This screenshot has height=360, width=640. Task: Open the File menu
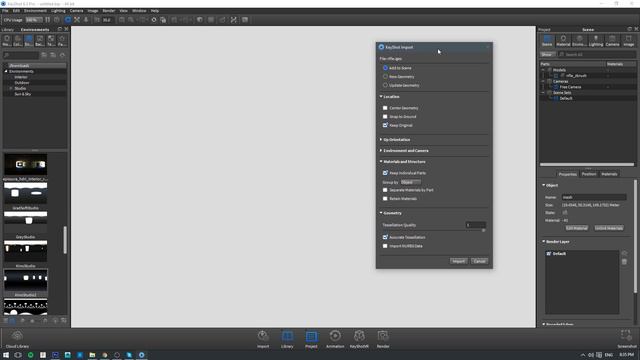[x=5, y=11]
